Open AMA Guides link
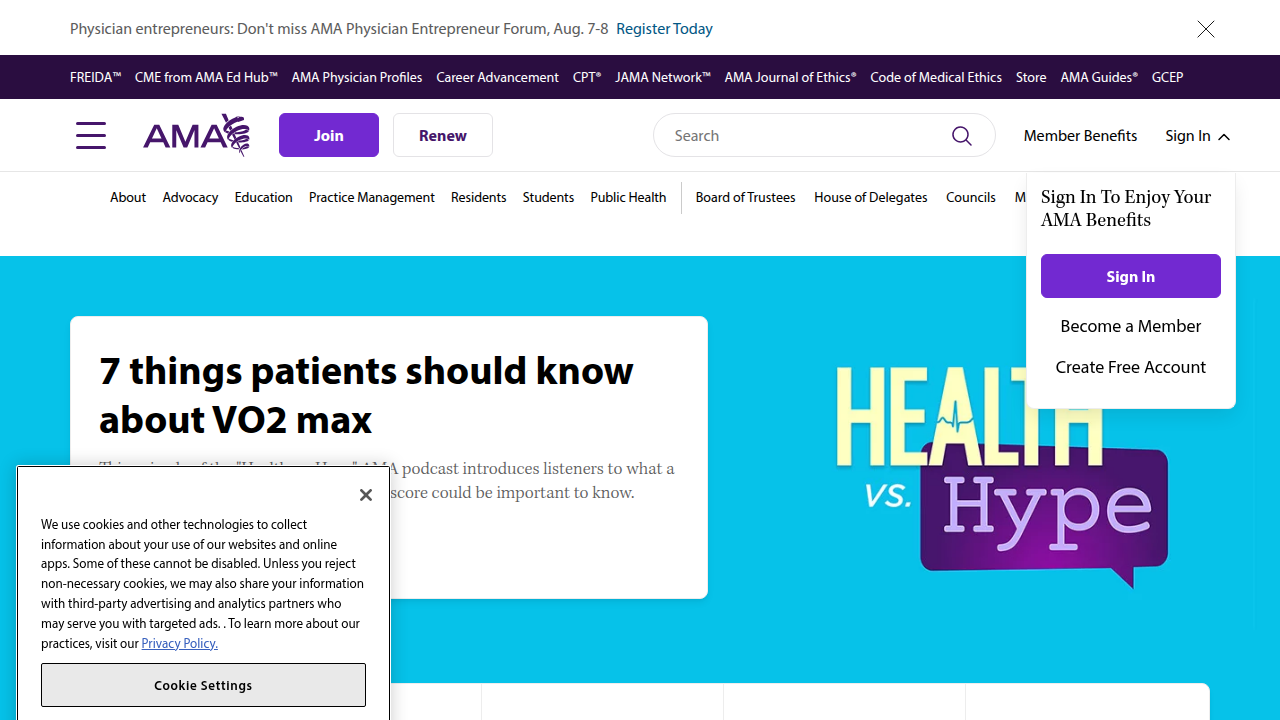This screenshot has height=720, width=1280. point(1099,77)
